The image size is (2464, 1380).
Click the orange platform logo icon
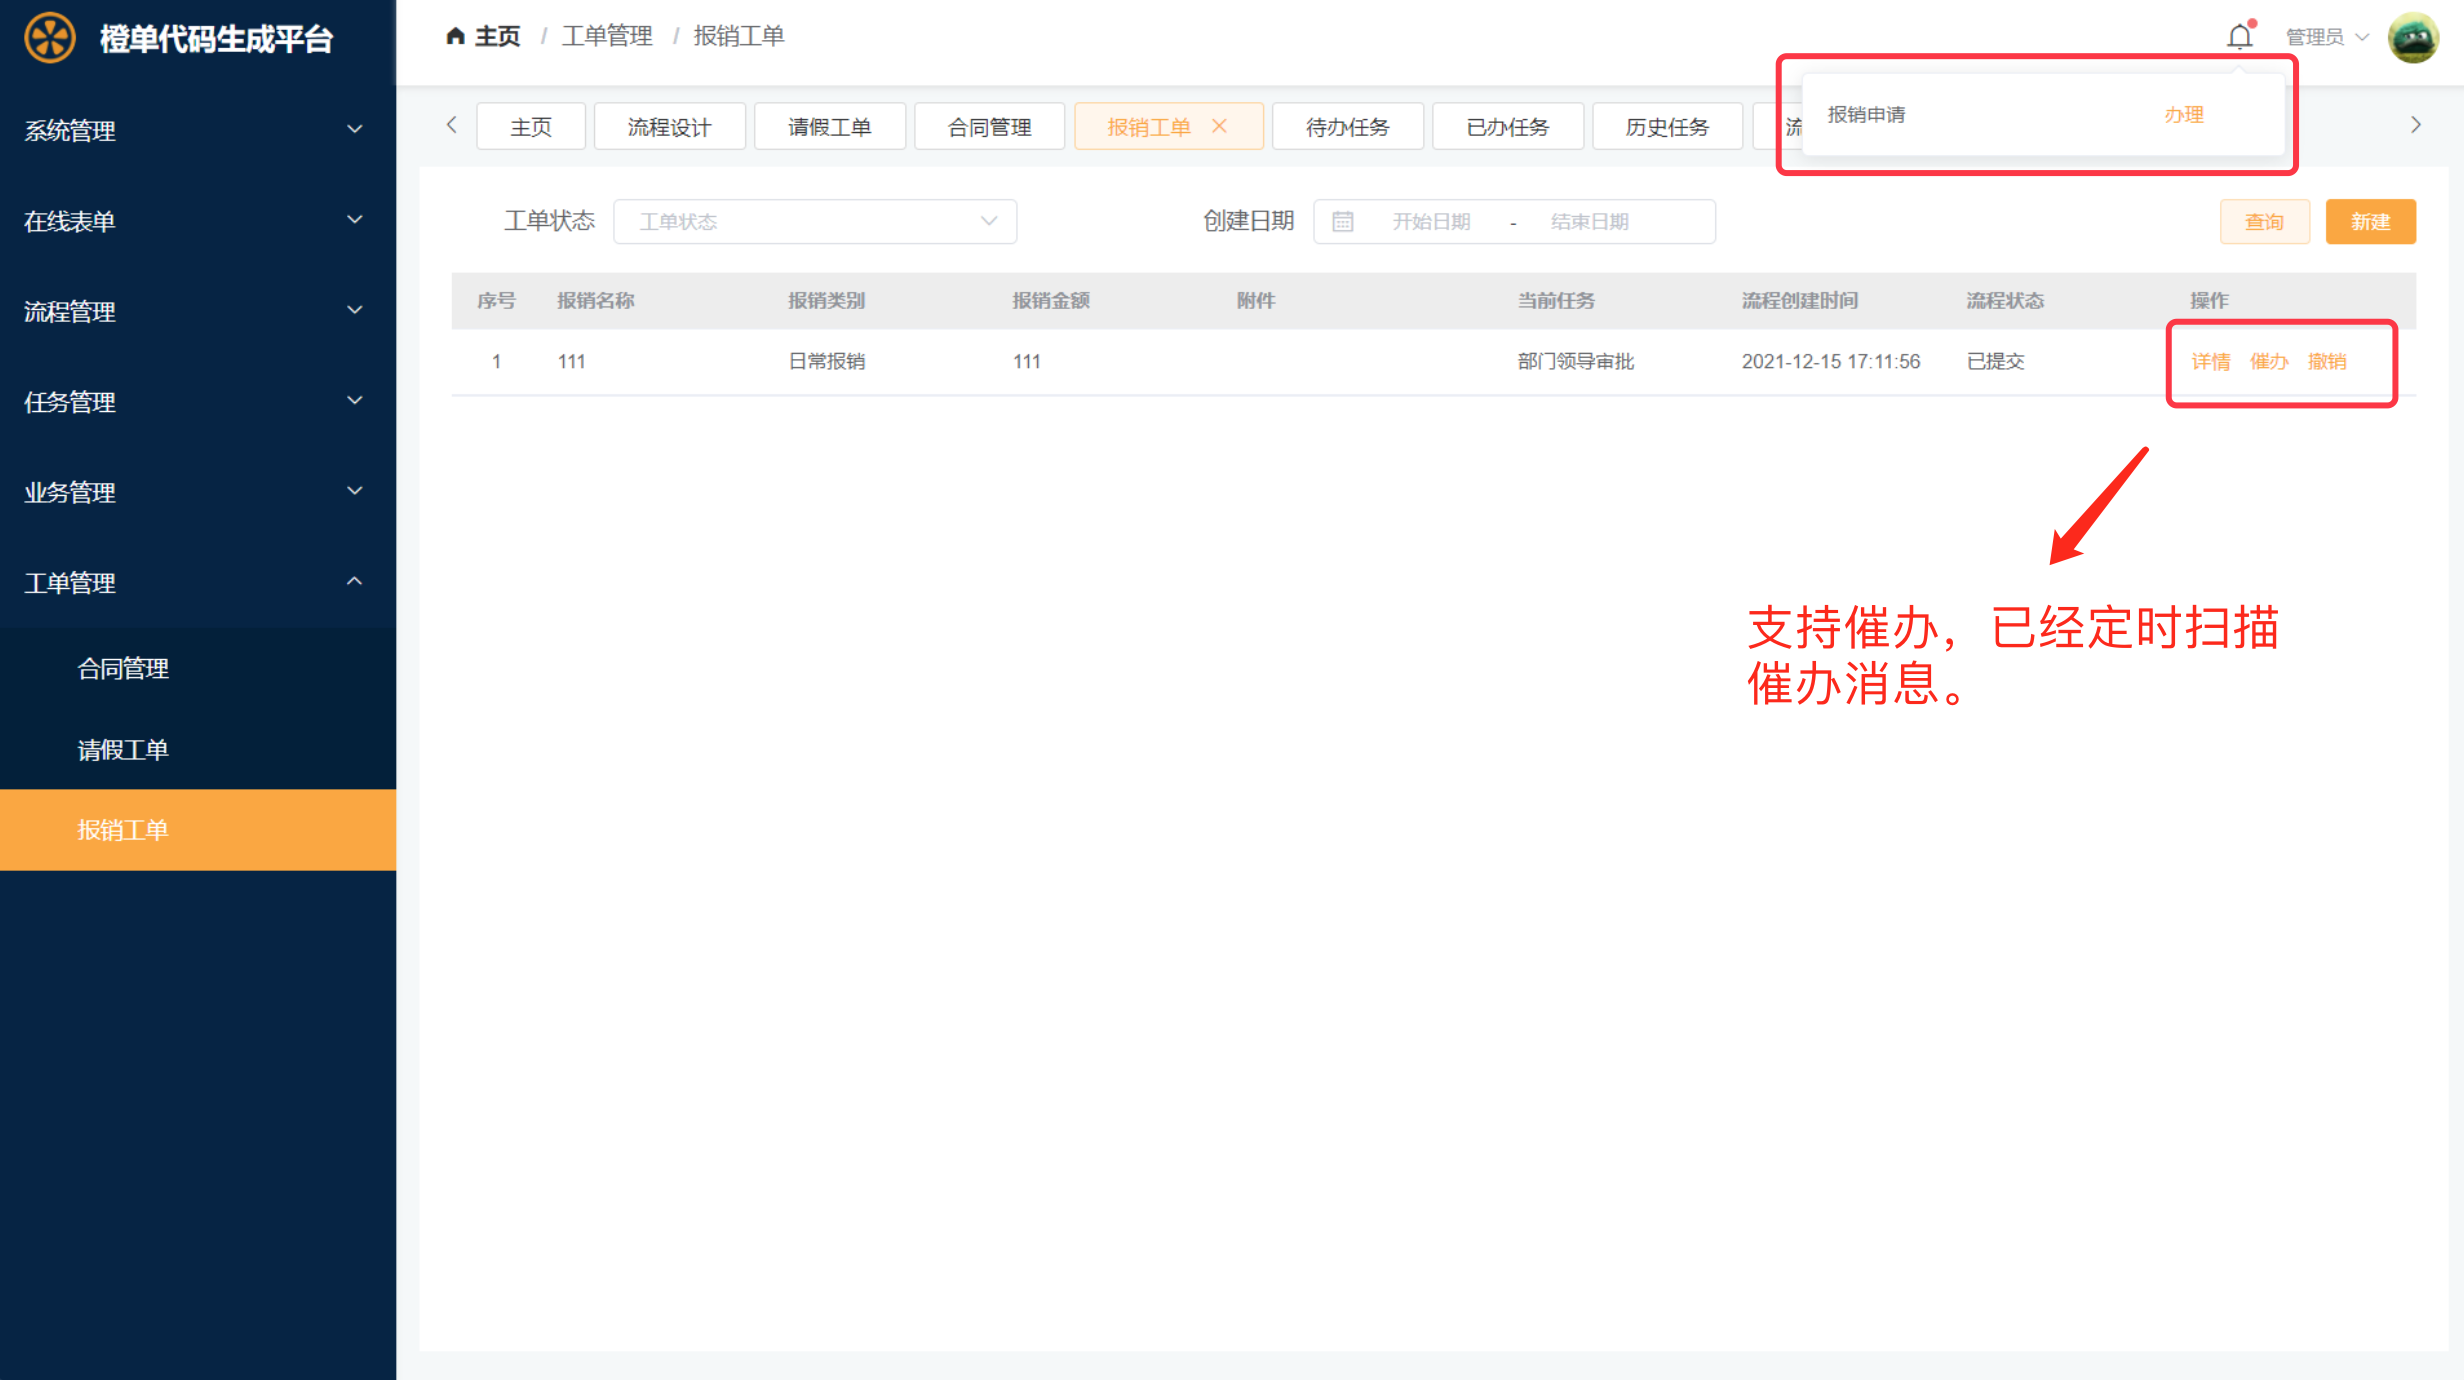tap(49, 38)
